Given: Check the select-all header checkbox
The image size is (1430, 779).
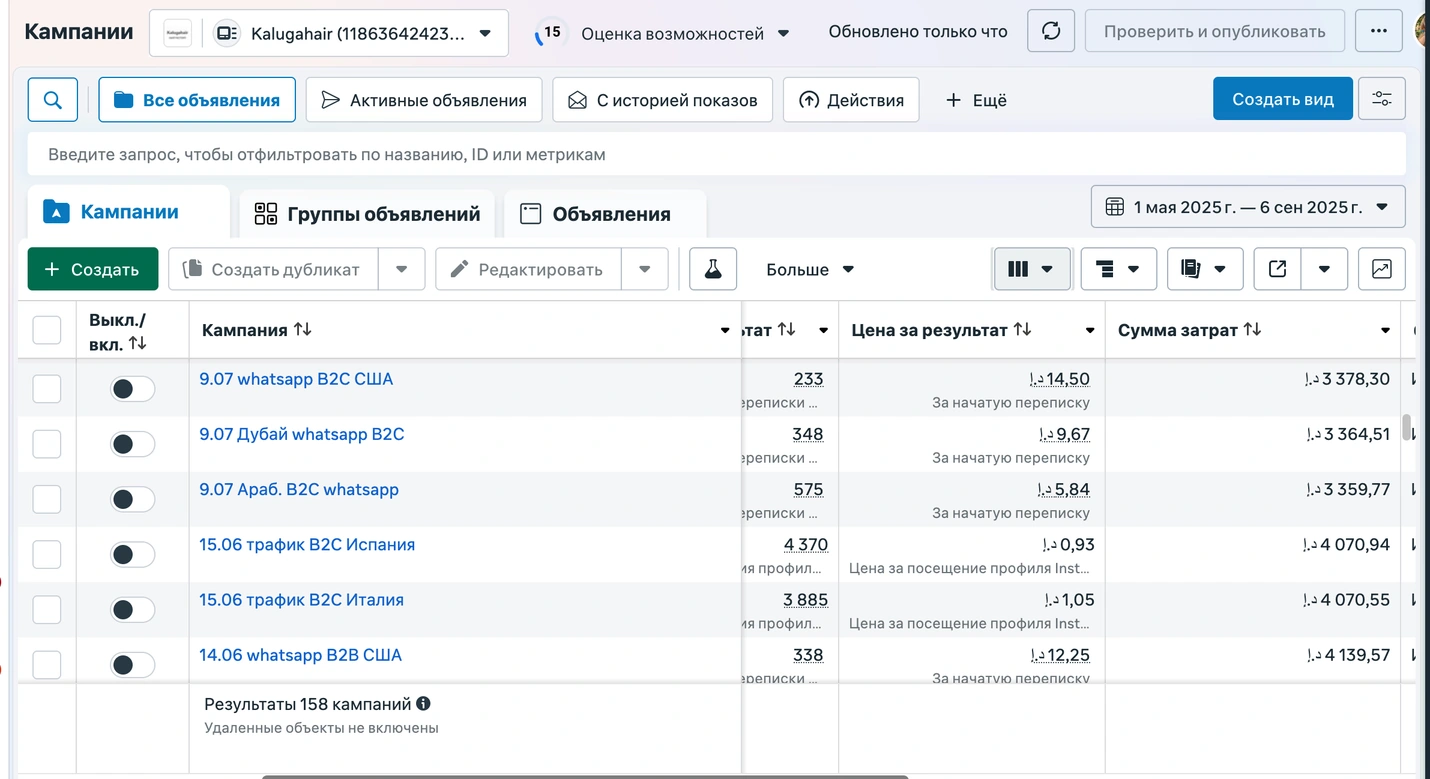Looking at the screenshot, I should tap(47, 330).
